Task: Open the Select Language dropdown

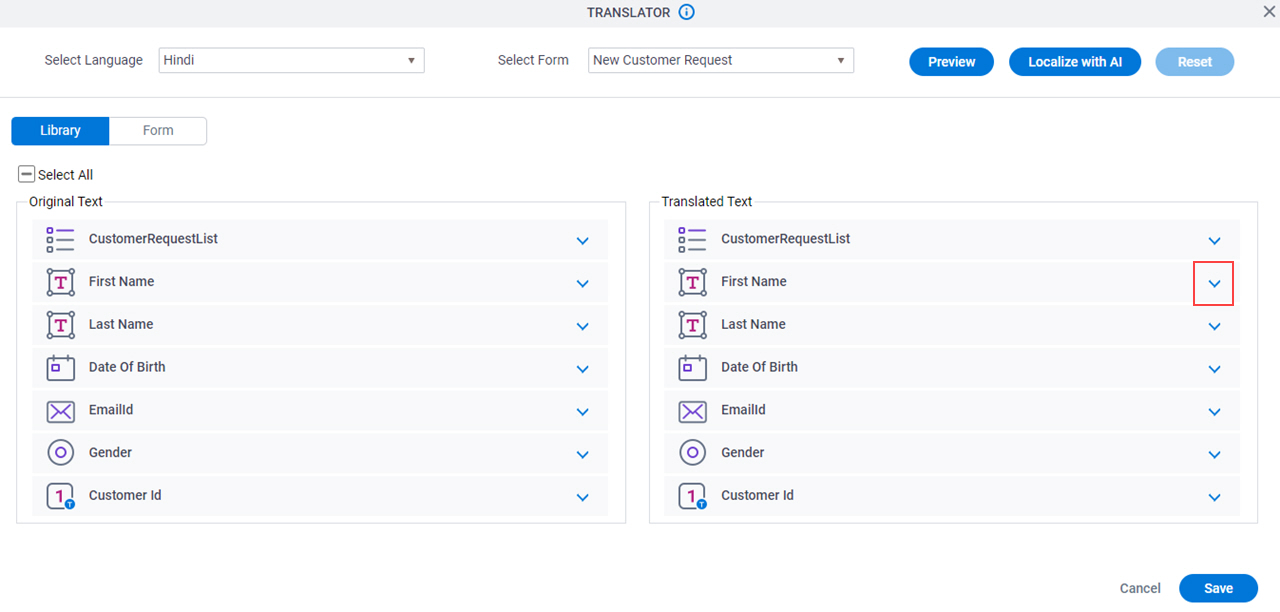Action: pos(292,60)
